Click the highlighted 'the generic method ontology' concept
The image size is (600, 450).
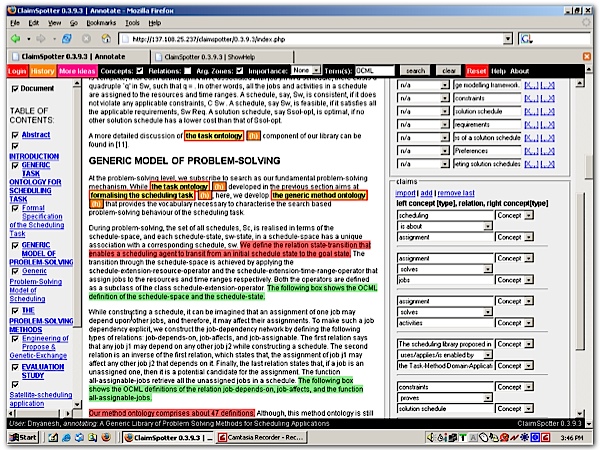319,195
